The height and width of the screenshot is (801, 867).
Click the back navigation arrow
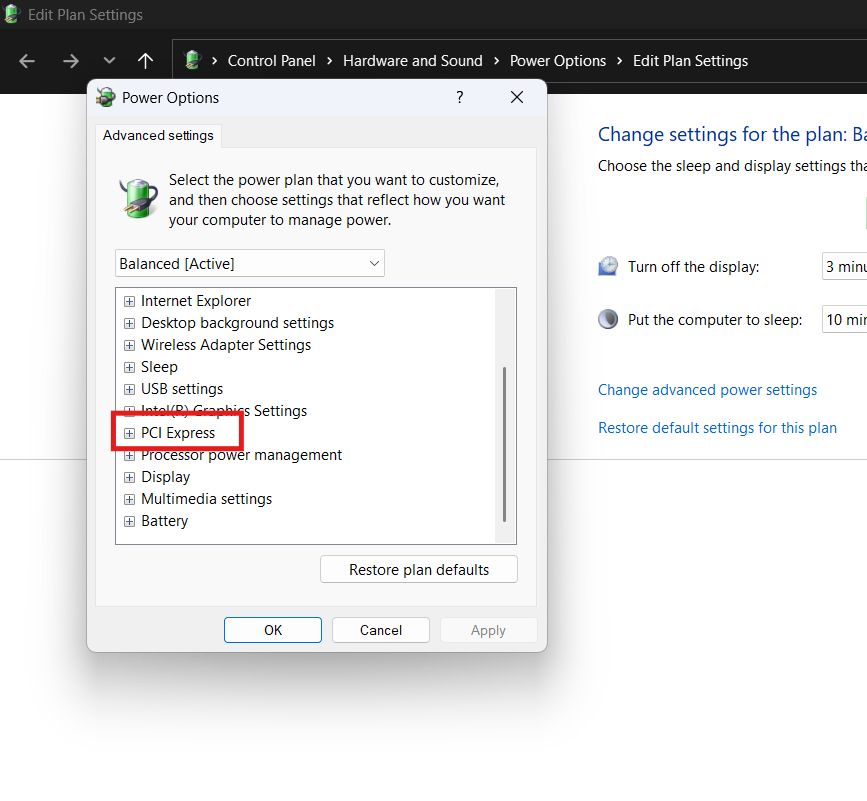click(x=27, y=61)
